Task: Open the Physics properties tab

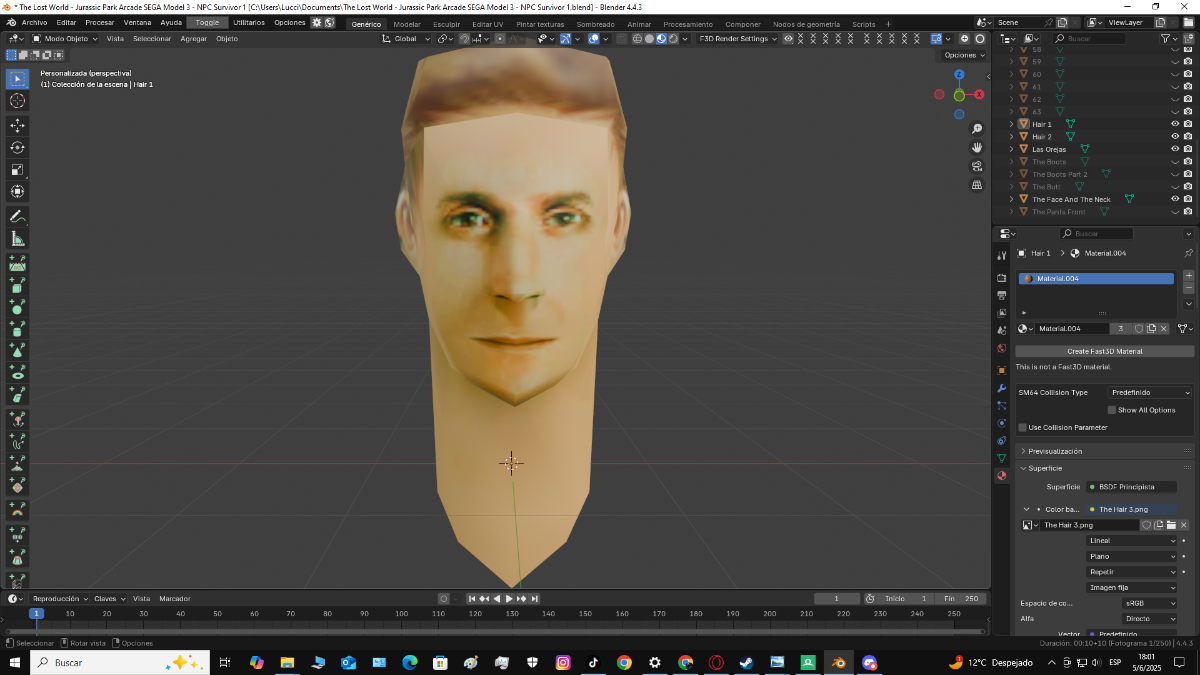Action: 1001,422
